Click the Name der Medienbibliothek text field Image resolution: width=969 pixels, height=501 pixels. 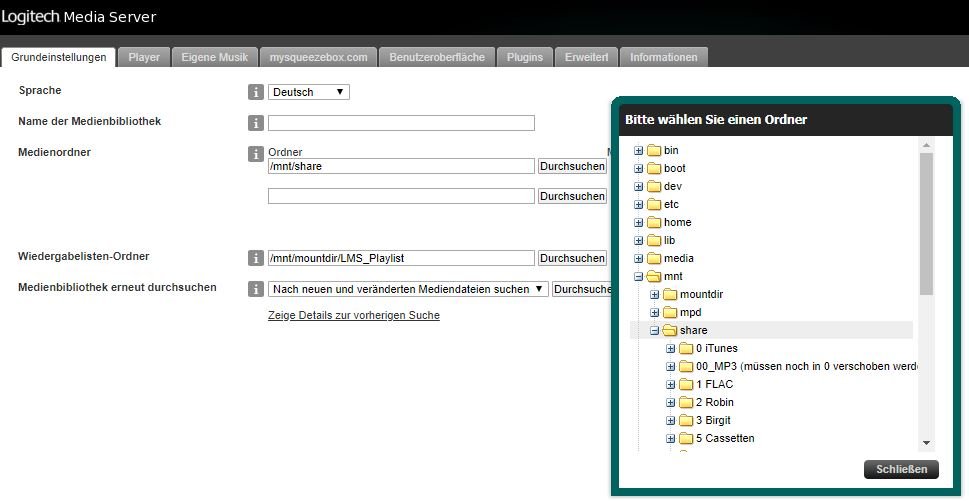[x=401, y=123]
